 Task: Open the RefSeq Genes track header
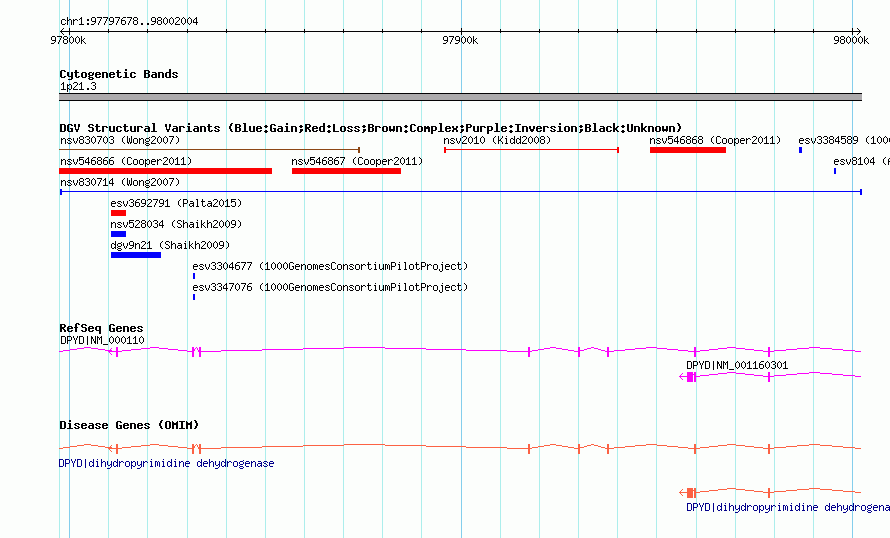(x=101, y=328)
